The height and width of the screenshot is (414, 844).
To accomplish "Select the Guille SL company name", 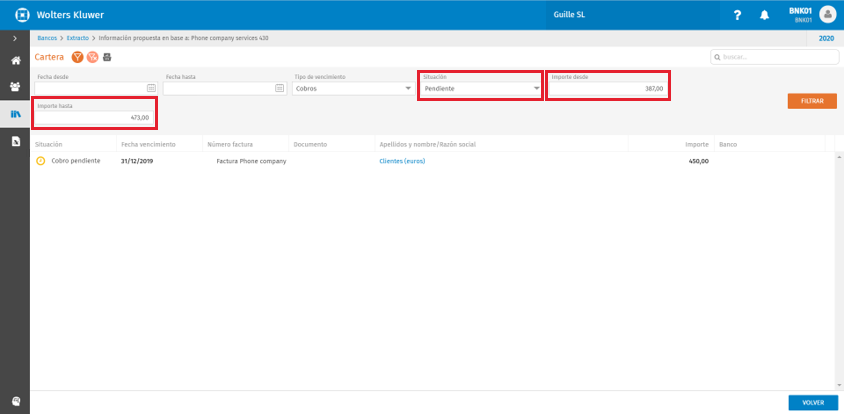I will (569, 15).
